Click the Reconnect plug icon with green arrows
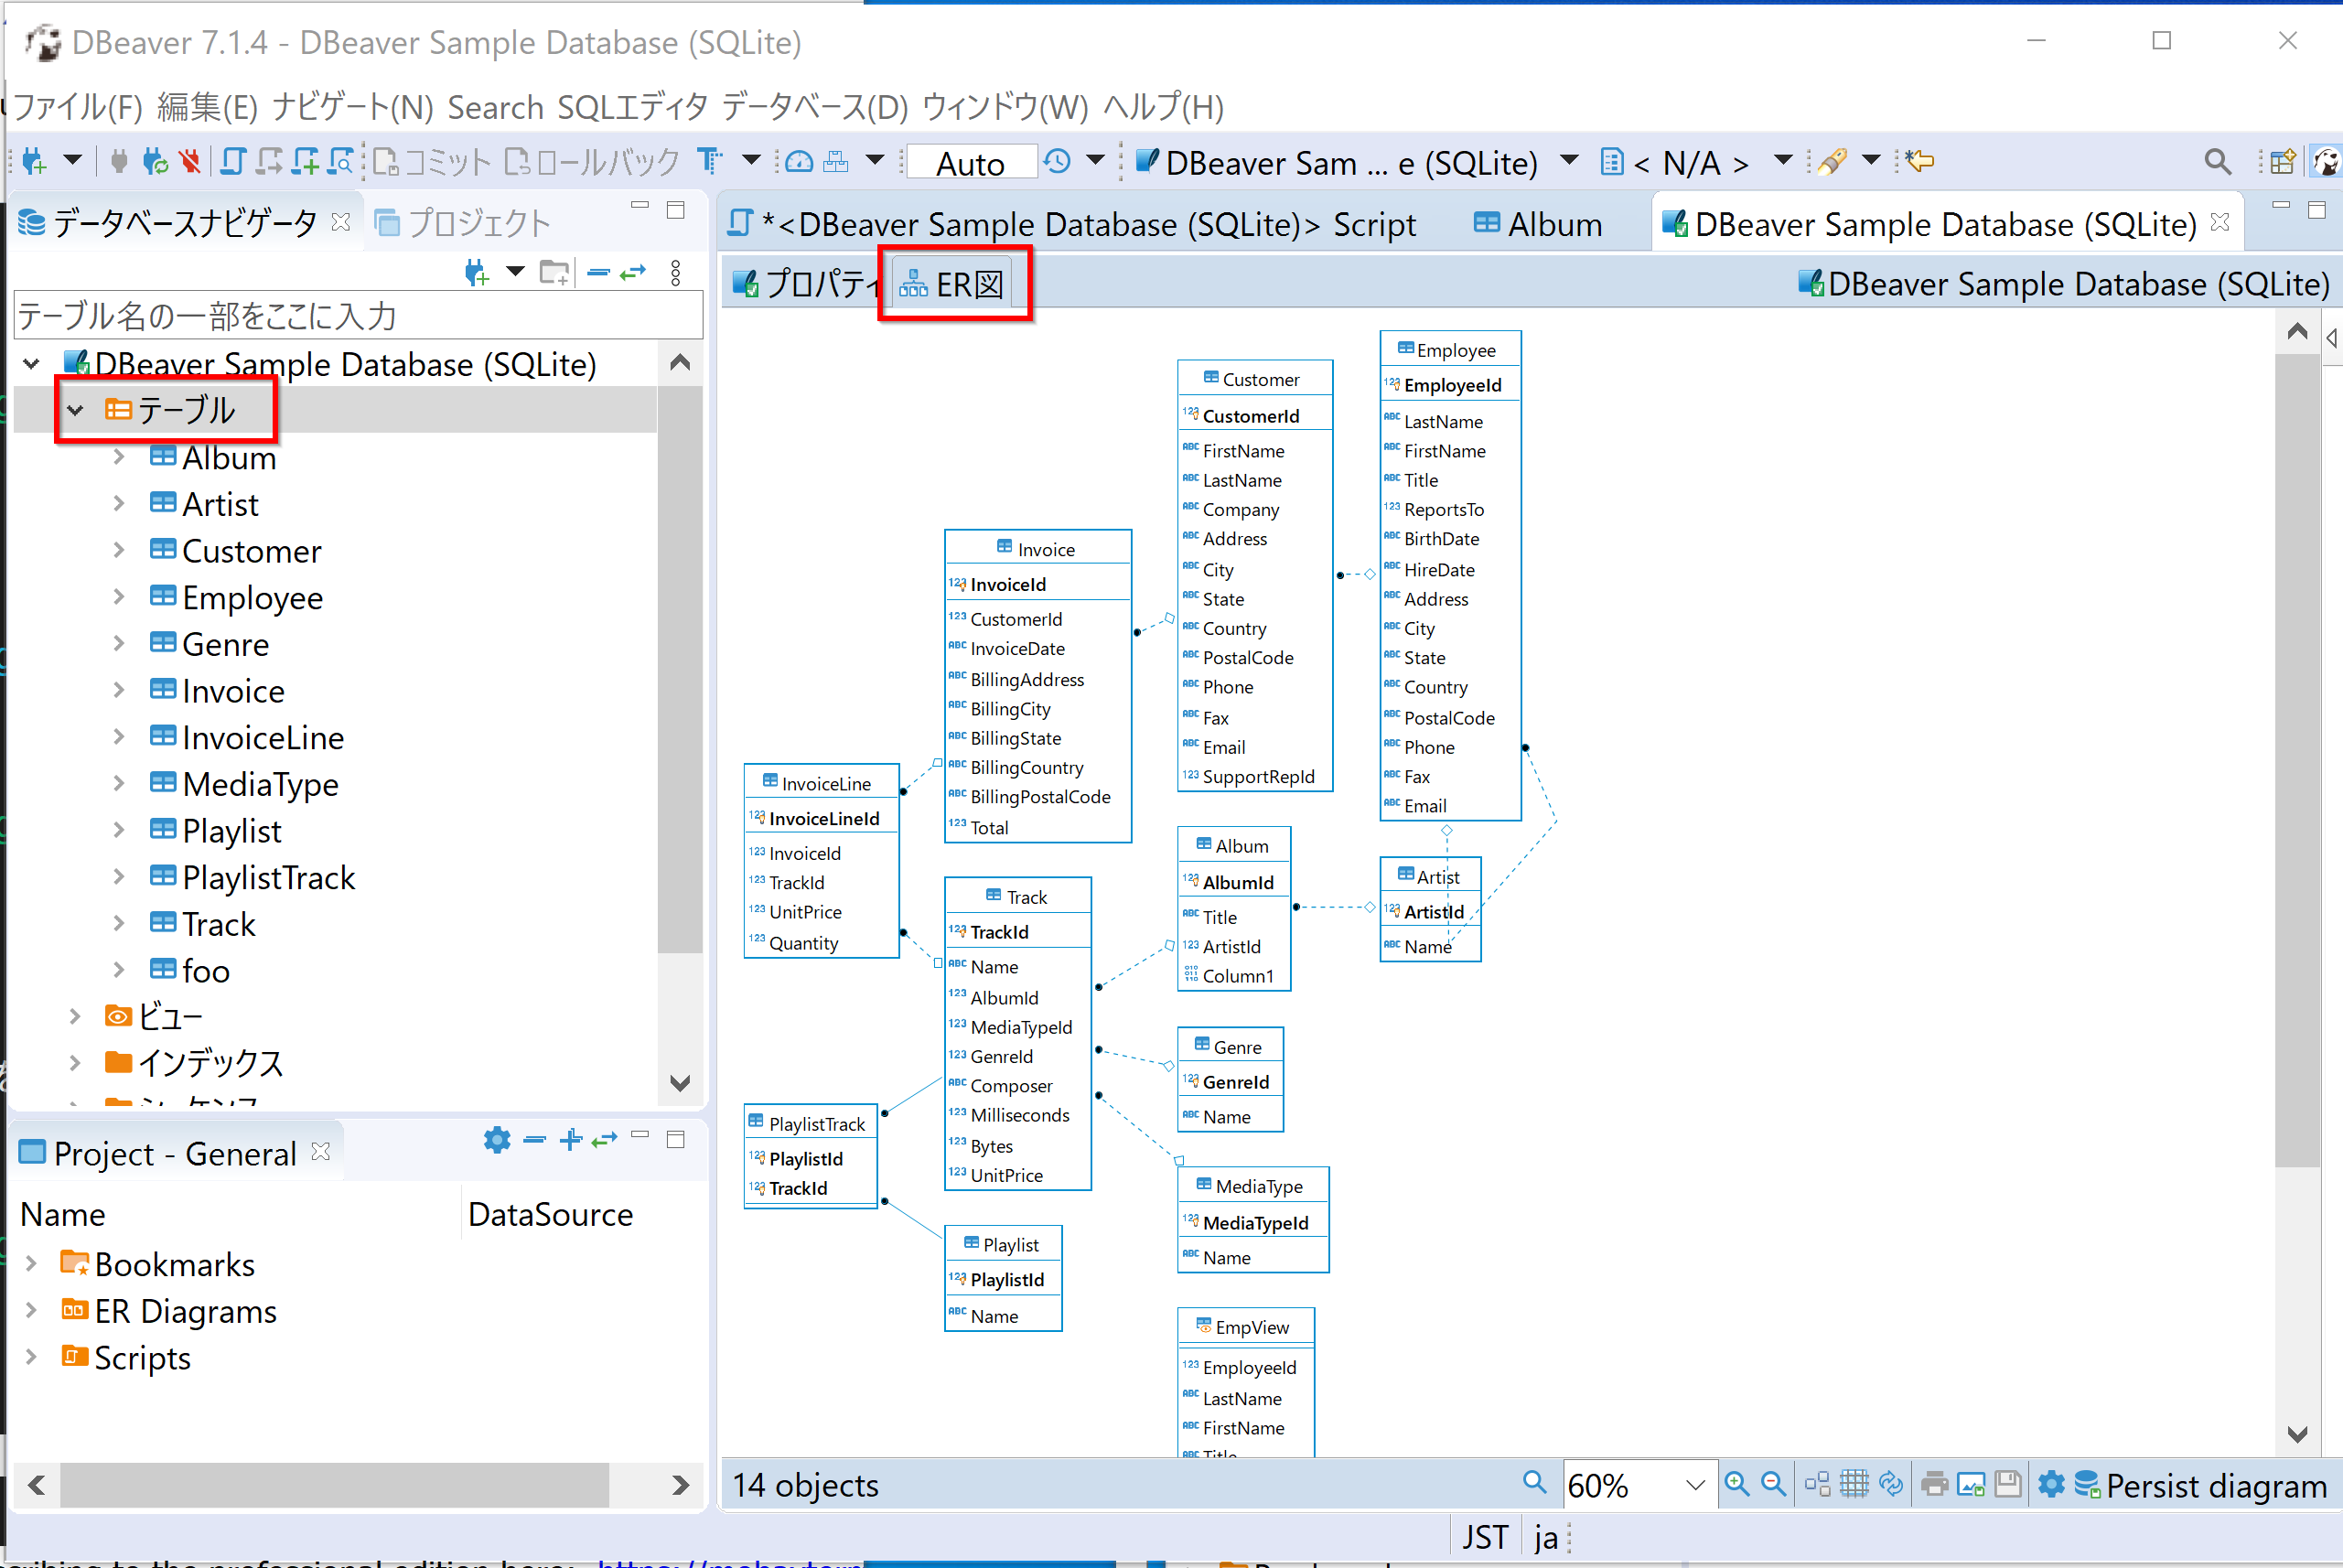This screenshot has height=1568, width=2343. tap(155, 161)
